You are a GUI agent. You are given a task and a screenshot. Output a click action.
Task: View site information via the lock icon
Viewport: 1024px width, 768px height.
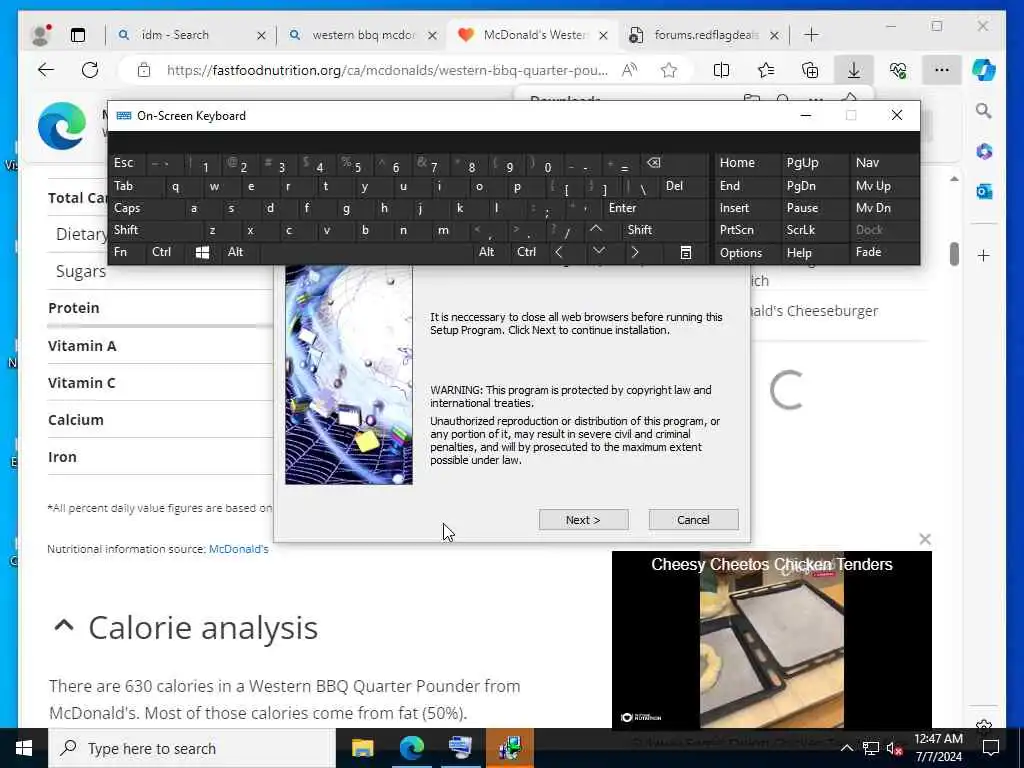144,70
